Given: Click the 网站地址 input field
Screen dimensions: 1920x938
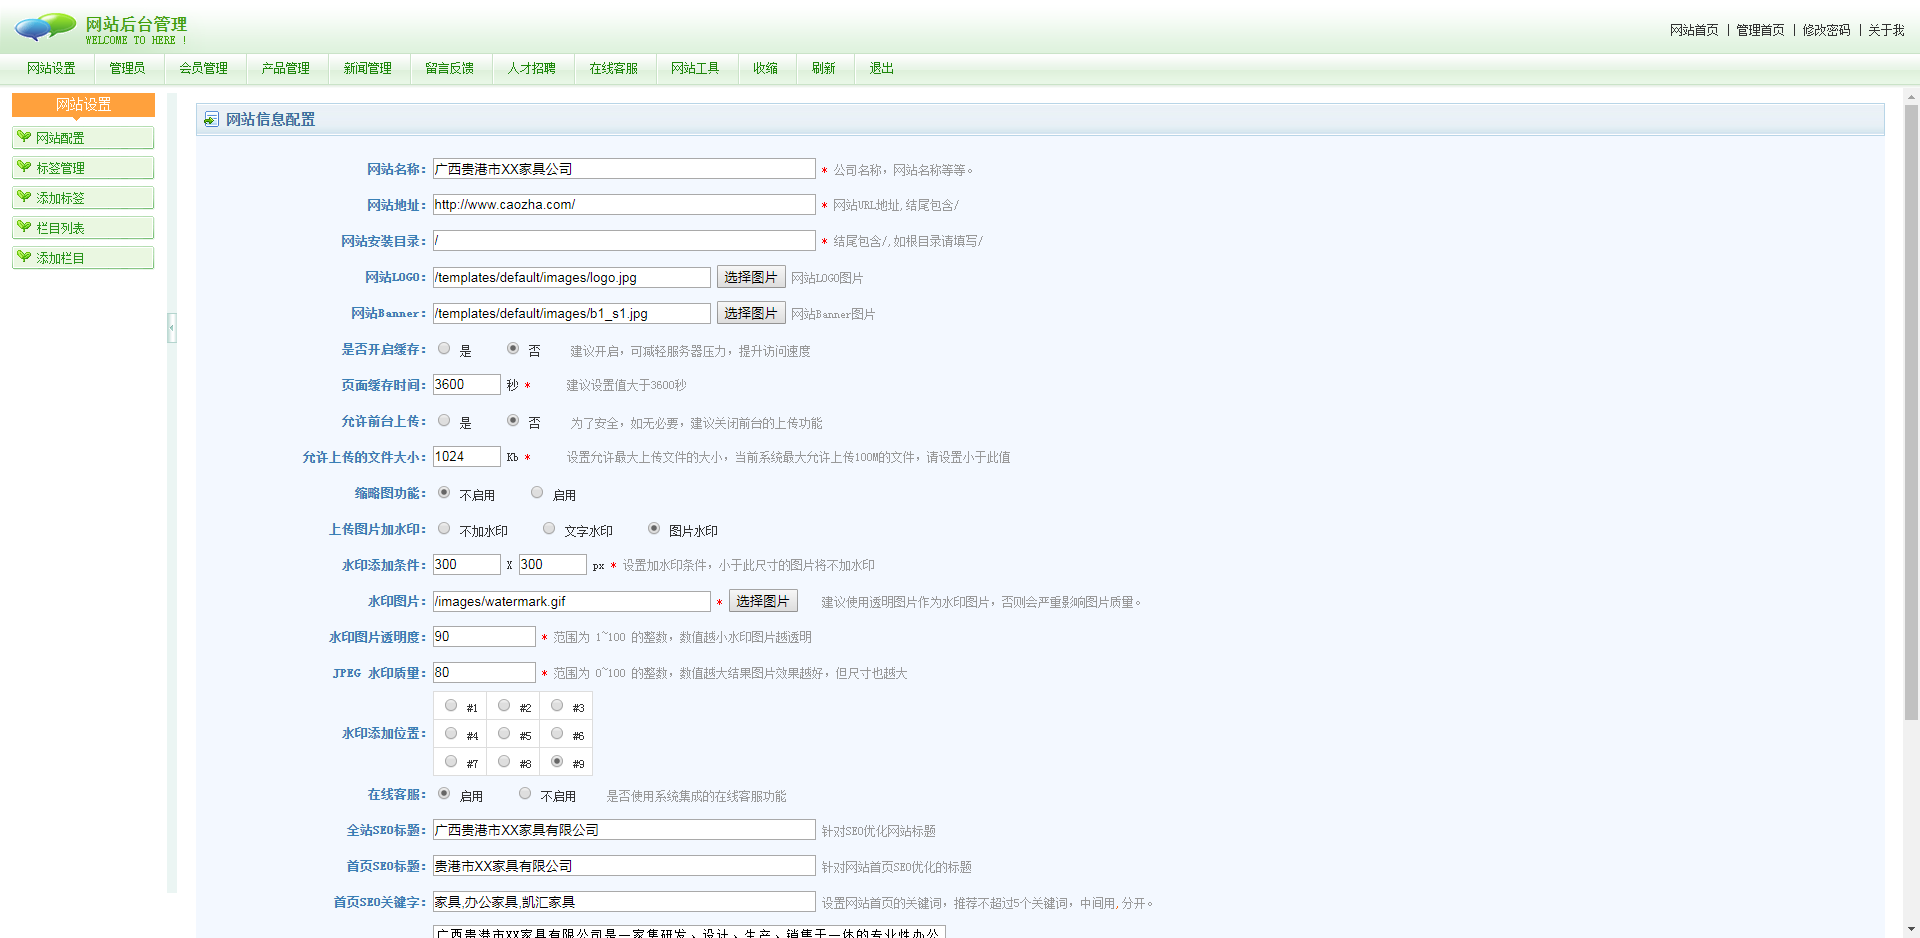Looking at the screenshot, I should coord(624,205).
